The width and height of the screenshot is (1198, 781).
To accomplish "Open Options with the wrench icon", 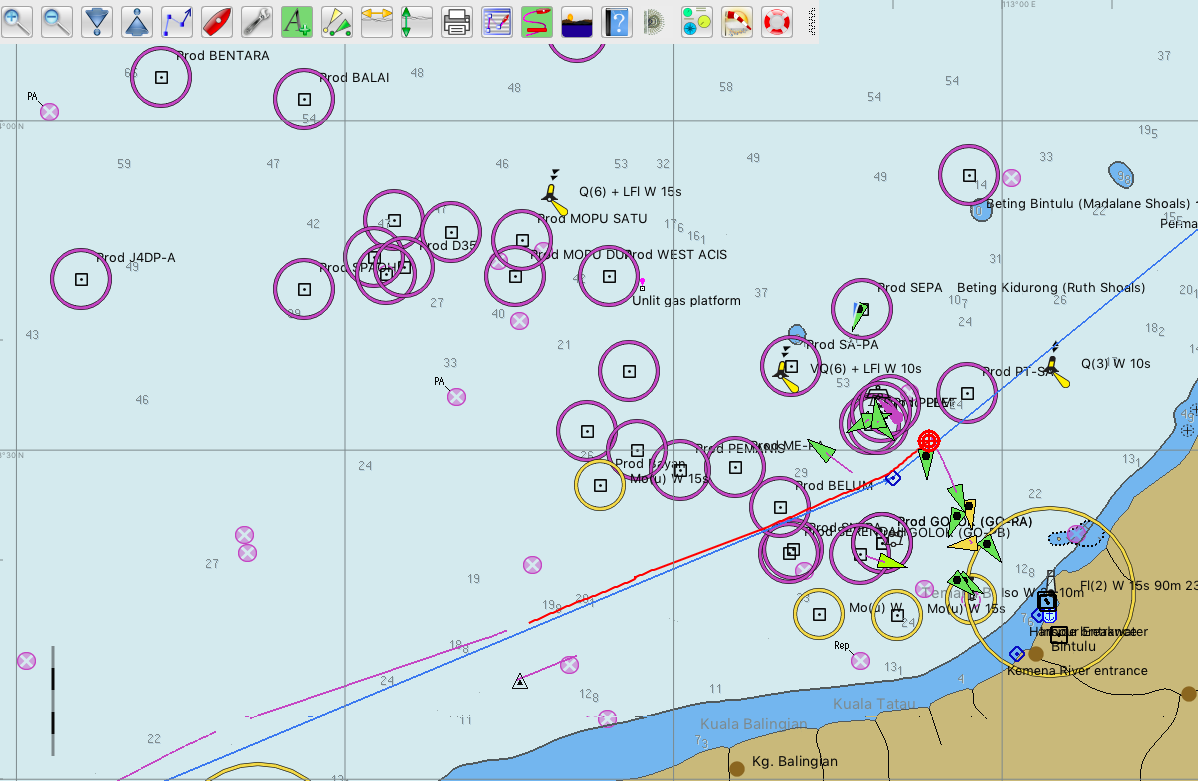I will pyautogui.click(x=257, y=21).
